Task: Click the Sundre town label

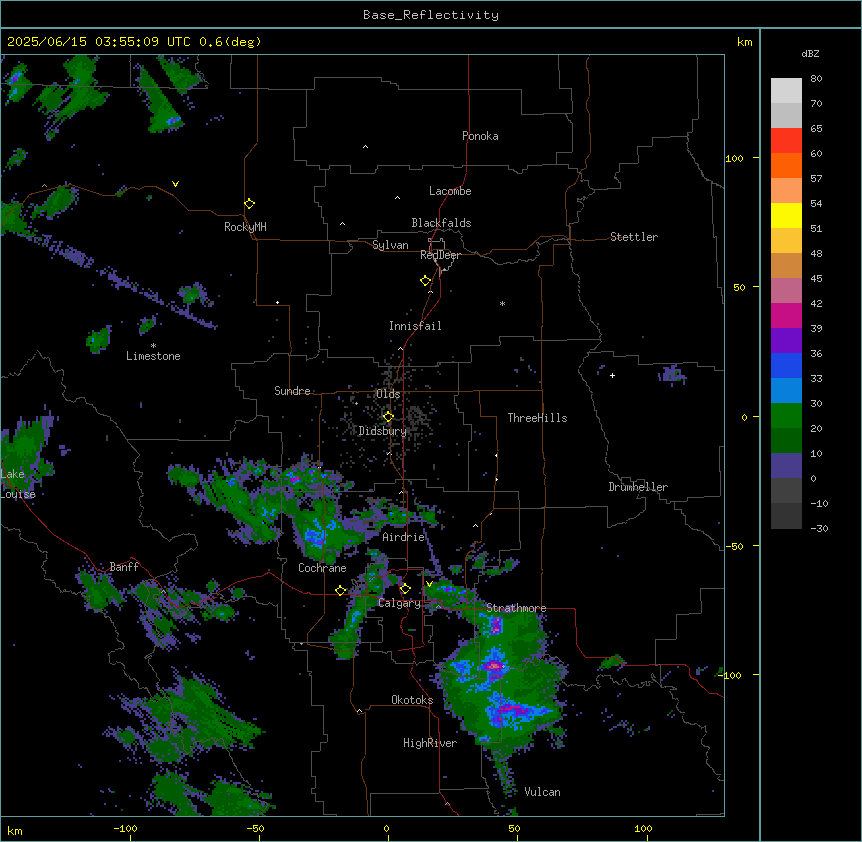Action: coord(292,391)
